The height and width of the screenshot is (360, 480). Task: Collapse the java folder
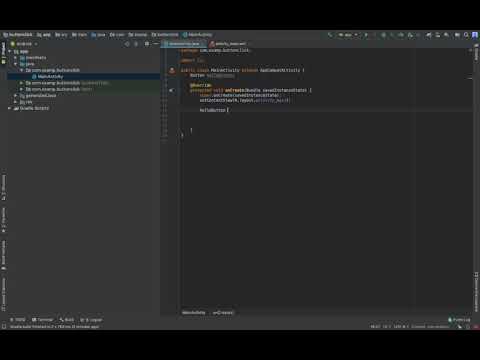click(x=15, y=64)
